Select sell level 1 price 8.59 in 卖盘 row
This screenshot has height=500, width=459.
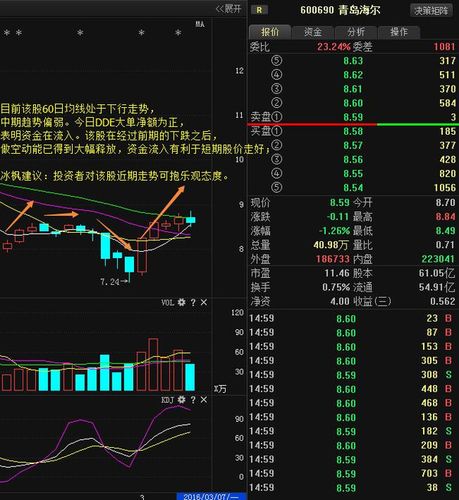pos(353,117)
